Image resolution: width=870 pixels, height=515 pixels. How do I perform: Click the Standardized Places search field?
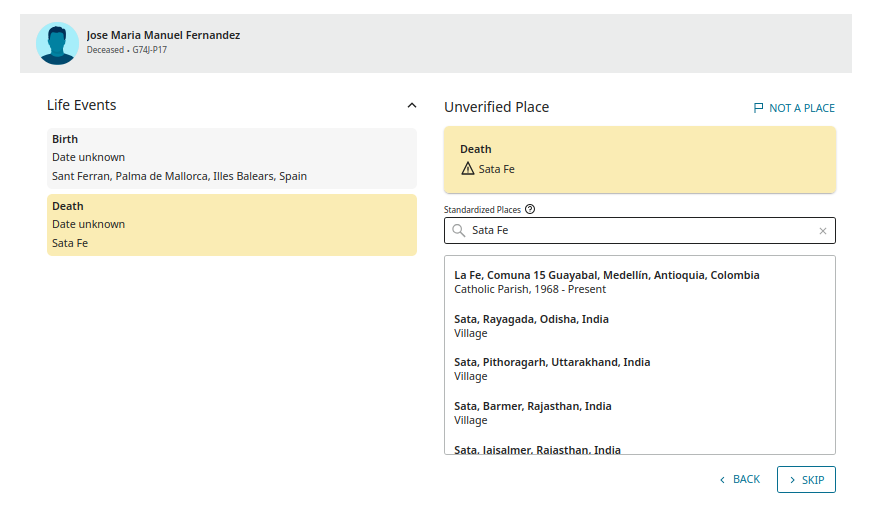click(x=640, y=231)
